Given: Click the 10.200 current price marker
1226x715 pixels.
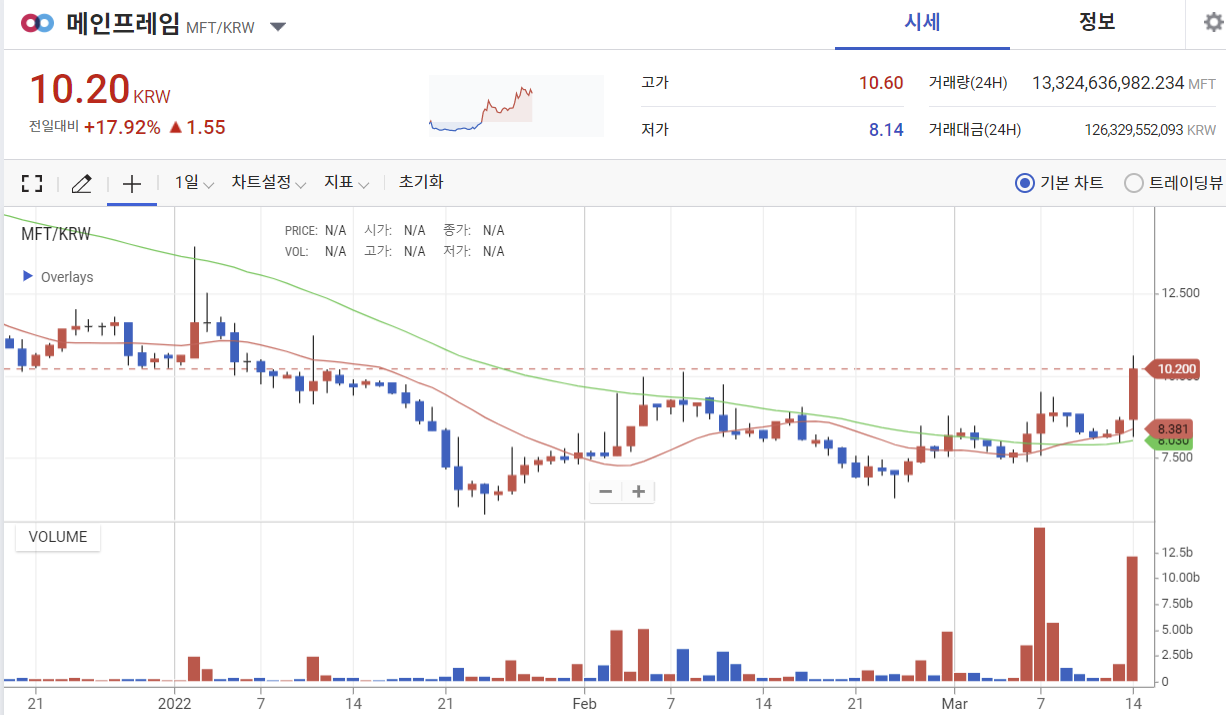Looking at the screenshot, I should point(1176,369).
